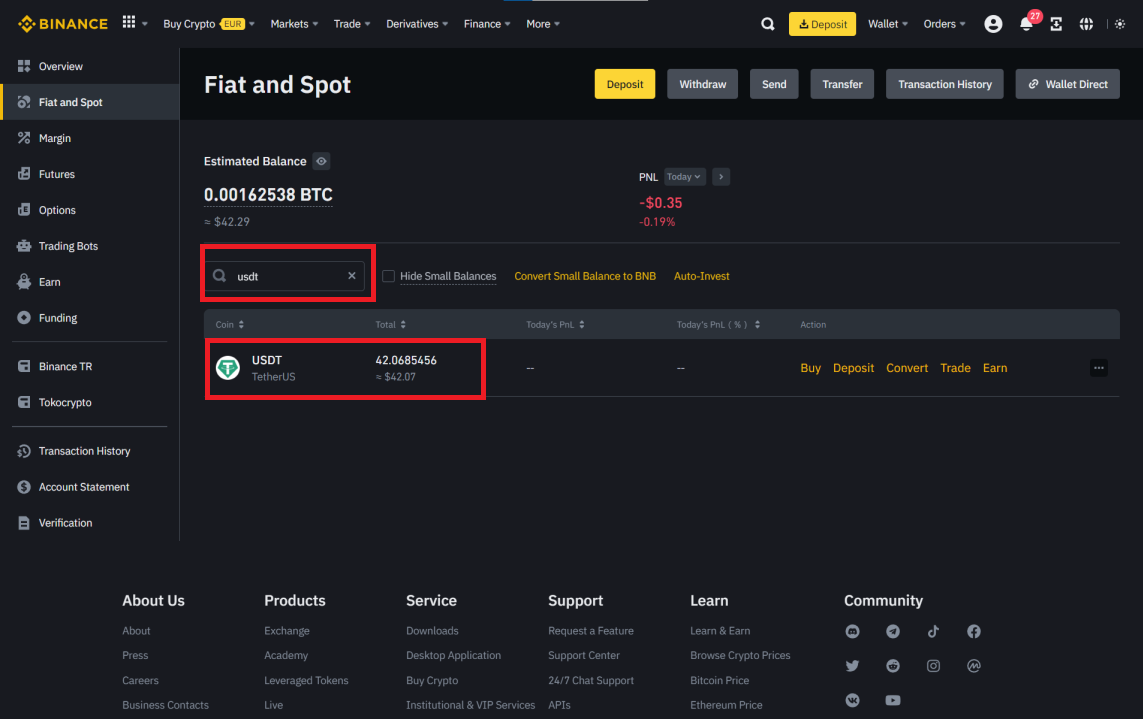Click the TikTok community icon
The image size is (1144, 720).
[933, 632]
